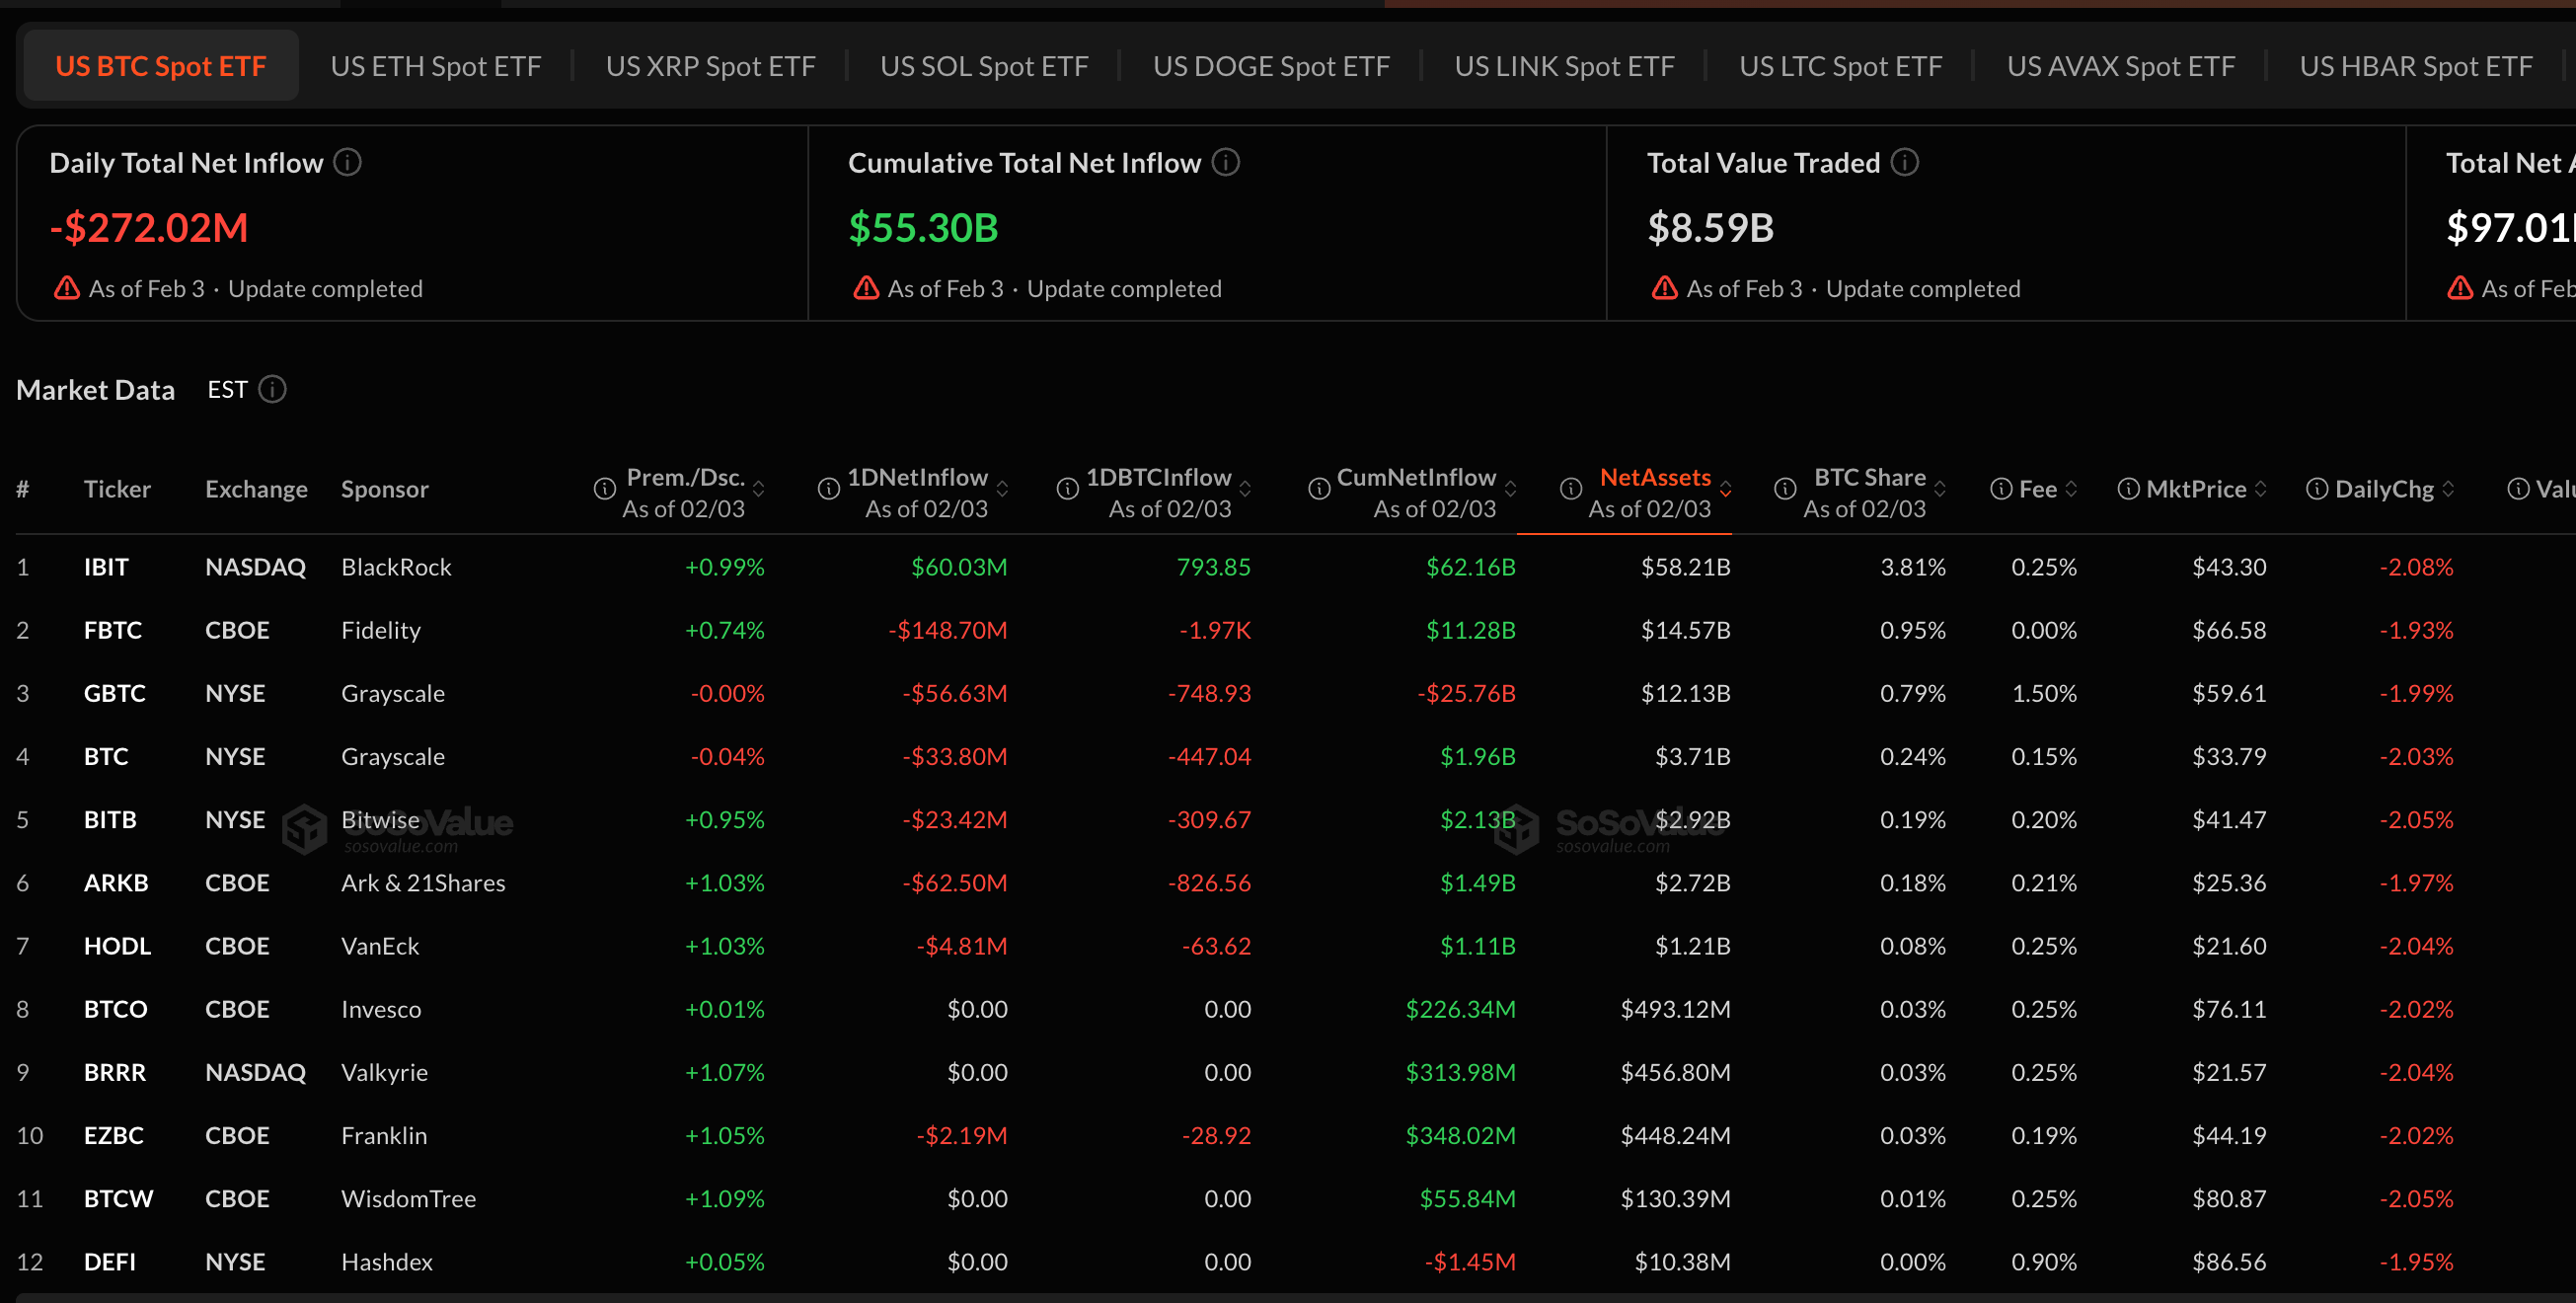The width and height of the screenshot is (2576, 1303).
Task: Sort table by NetAssets sort arrows
Action: click(x=1725, y=489)
